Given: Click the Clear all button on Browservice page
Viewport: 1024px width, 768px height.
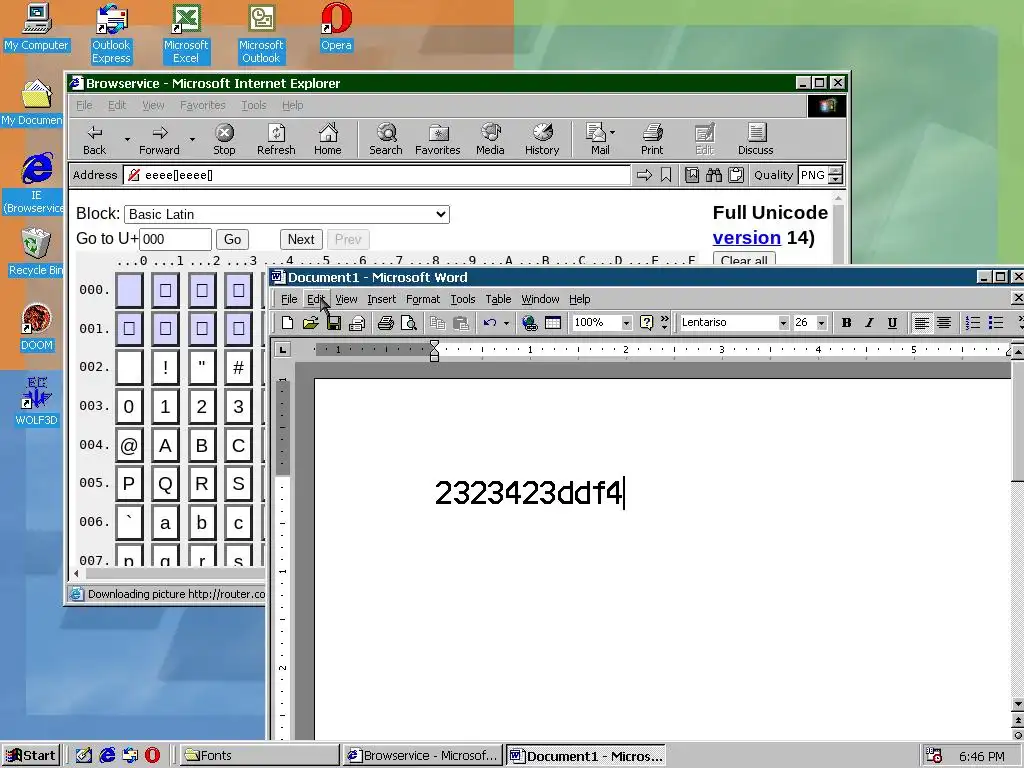Looking at the screenshot, I should 744,259.
